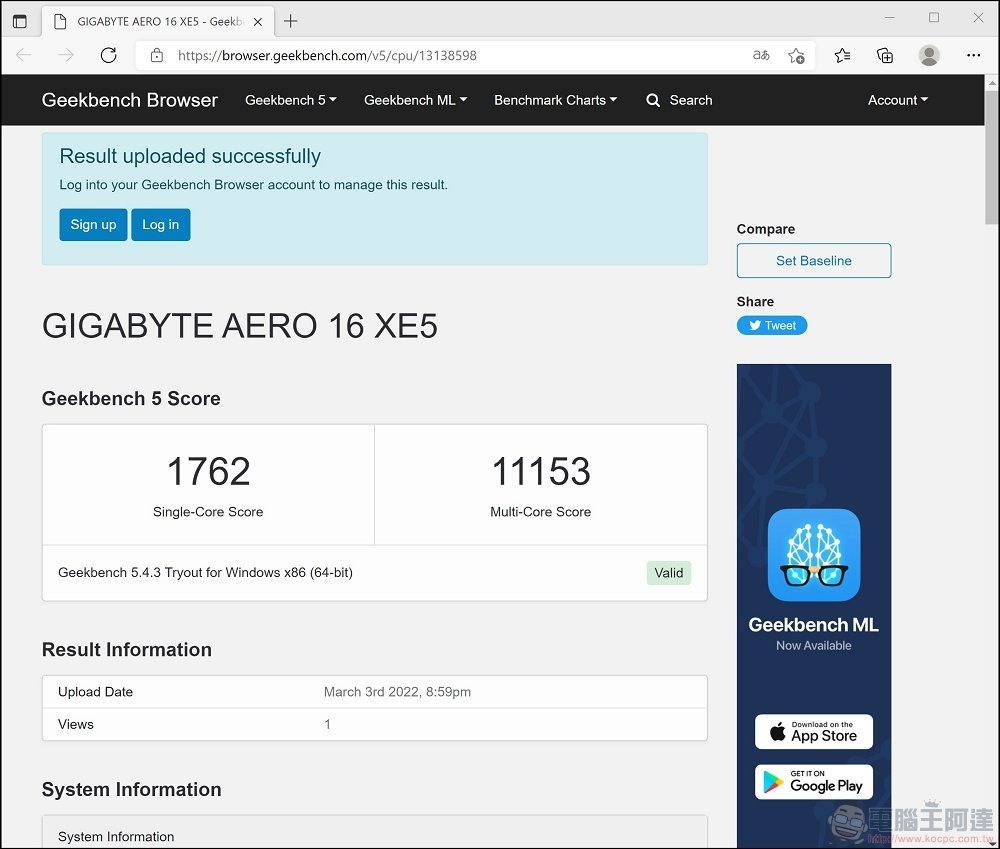This screenshot has width=1000, height=849.
Task: Open the Favorites list
Action: pos(842,55)
